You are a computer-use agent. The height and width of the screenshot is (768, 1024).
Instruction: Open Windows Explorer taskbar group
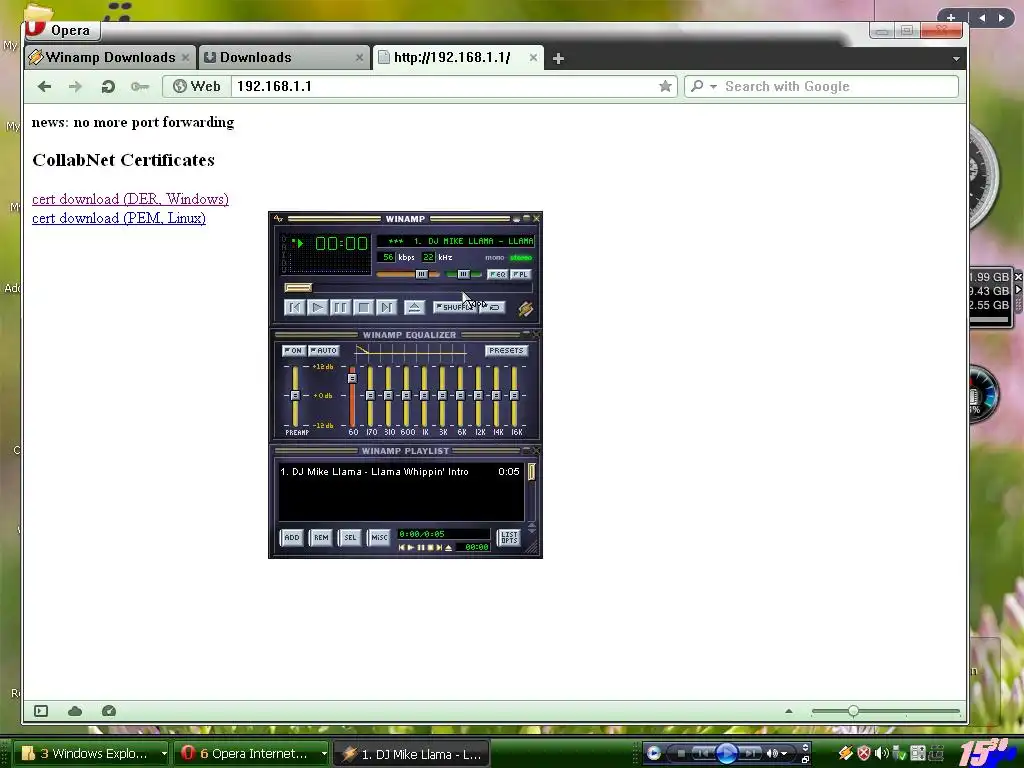point(92,754)
